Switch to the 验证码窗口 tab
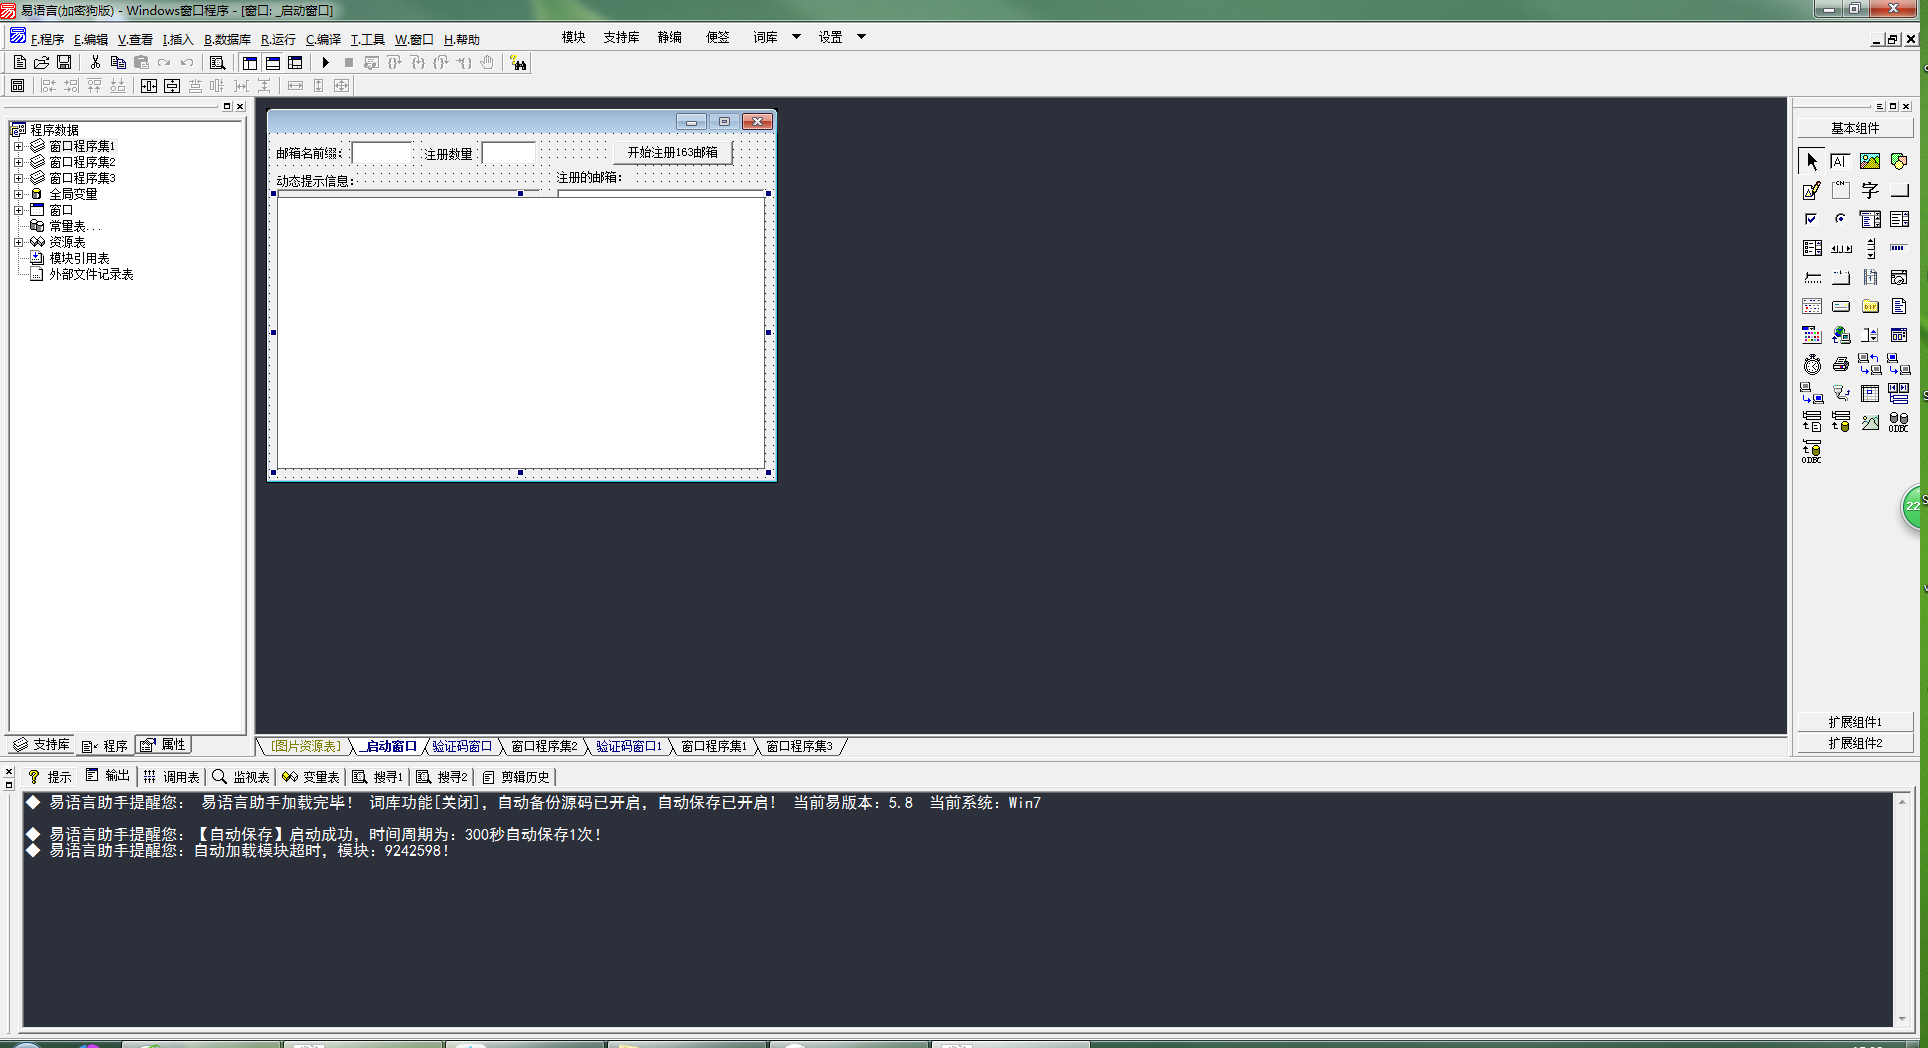Image resolution: width=1928 pixels, height=1048 pixels. coord(461,747)
